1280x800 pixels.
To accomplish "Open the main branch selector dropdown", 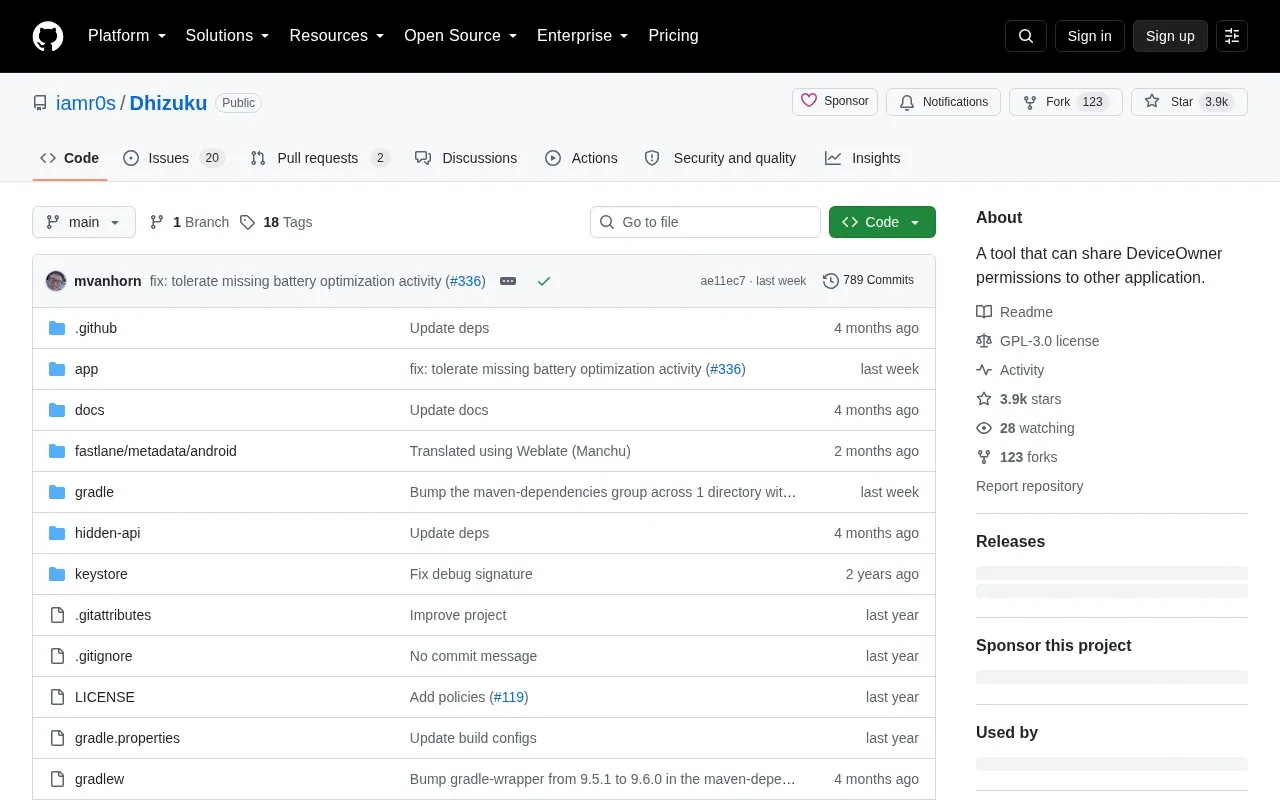I will coord(84,222).
